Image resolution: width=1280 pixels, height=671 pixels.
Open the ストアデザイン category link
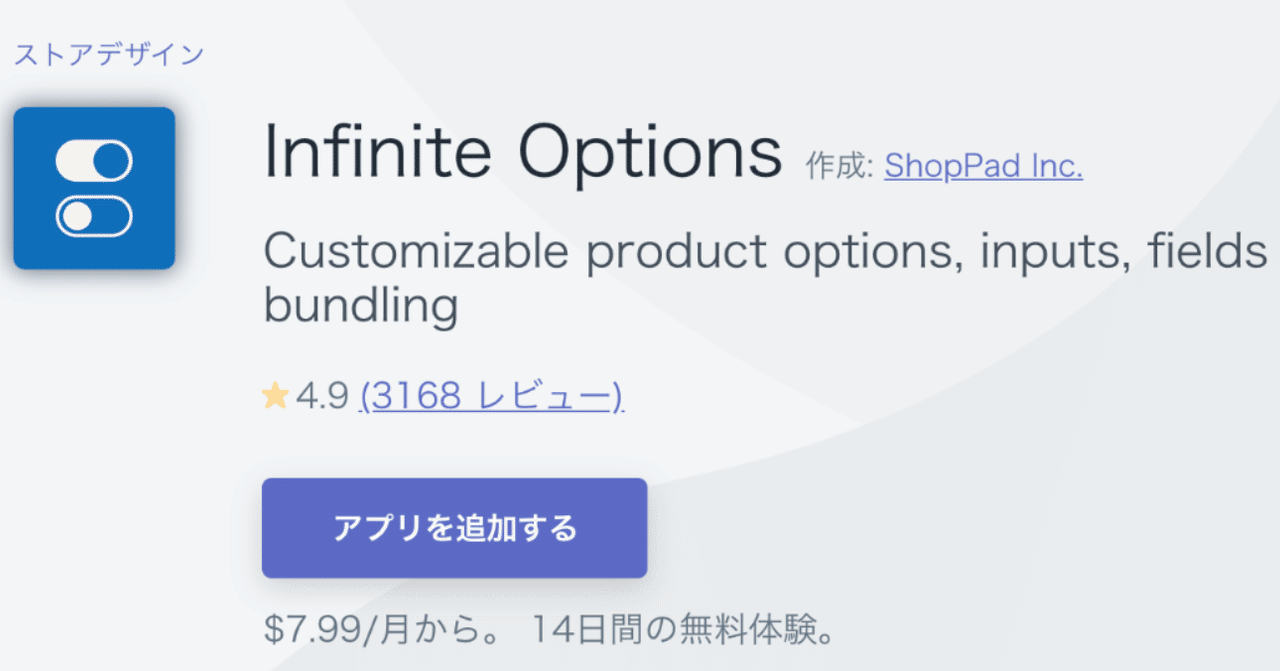(x=108, y=53)
